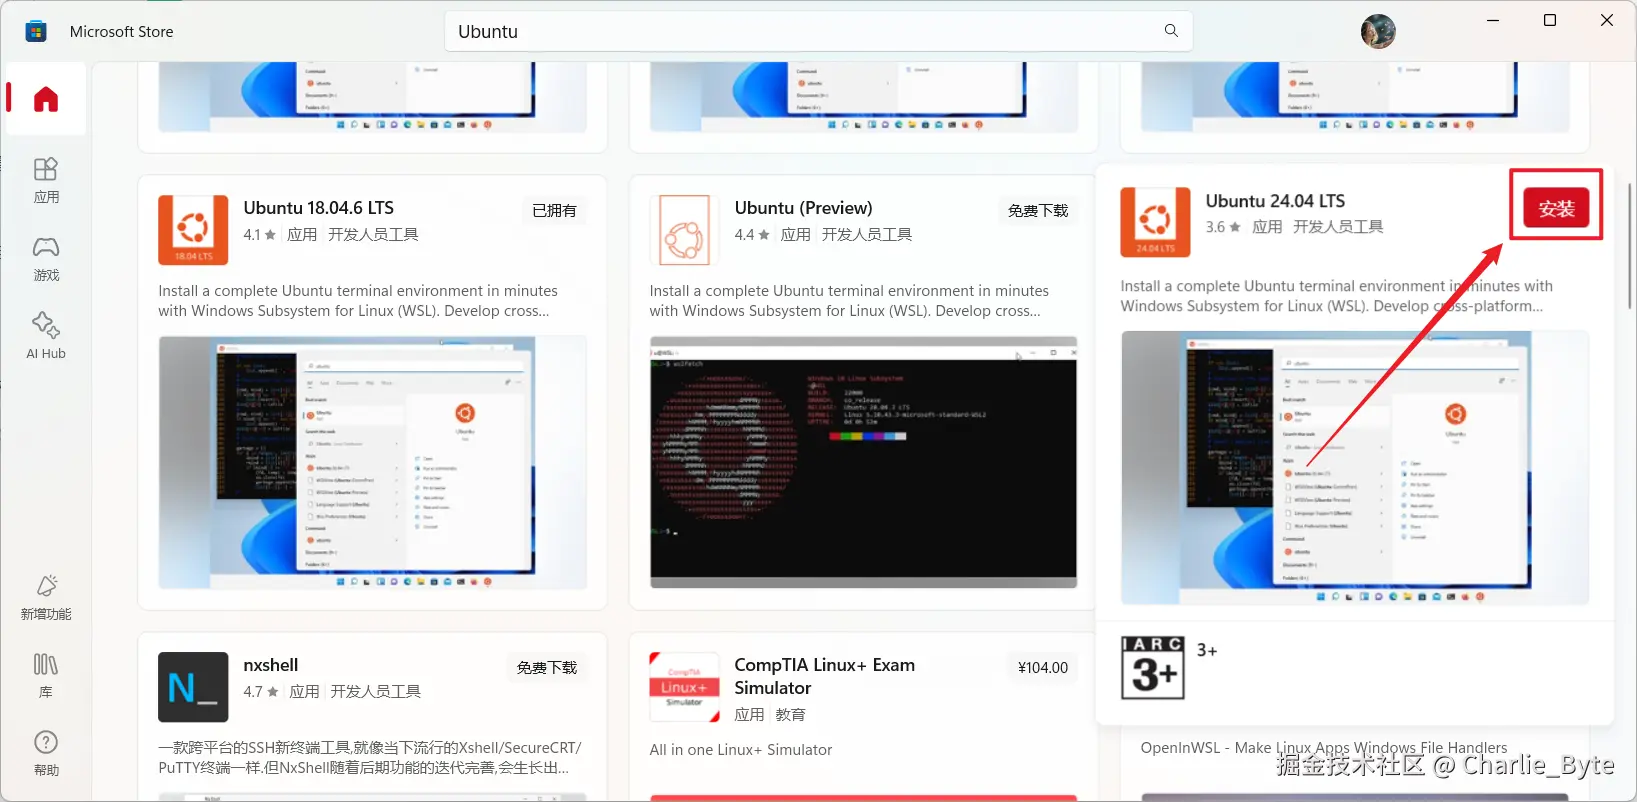1637x802 pixels.
Task: Open Ubuntu (Preview) terminal screenshot
Action: tap(863, 463)
